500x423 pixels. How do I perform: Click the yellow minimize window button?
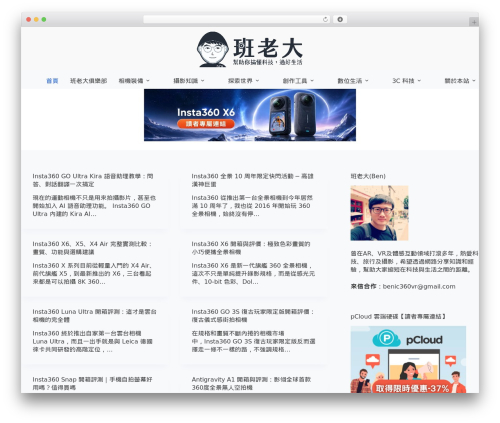click(x=36, y=19)
